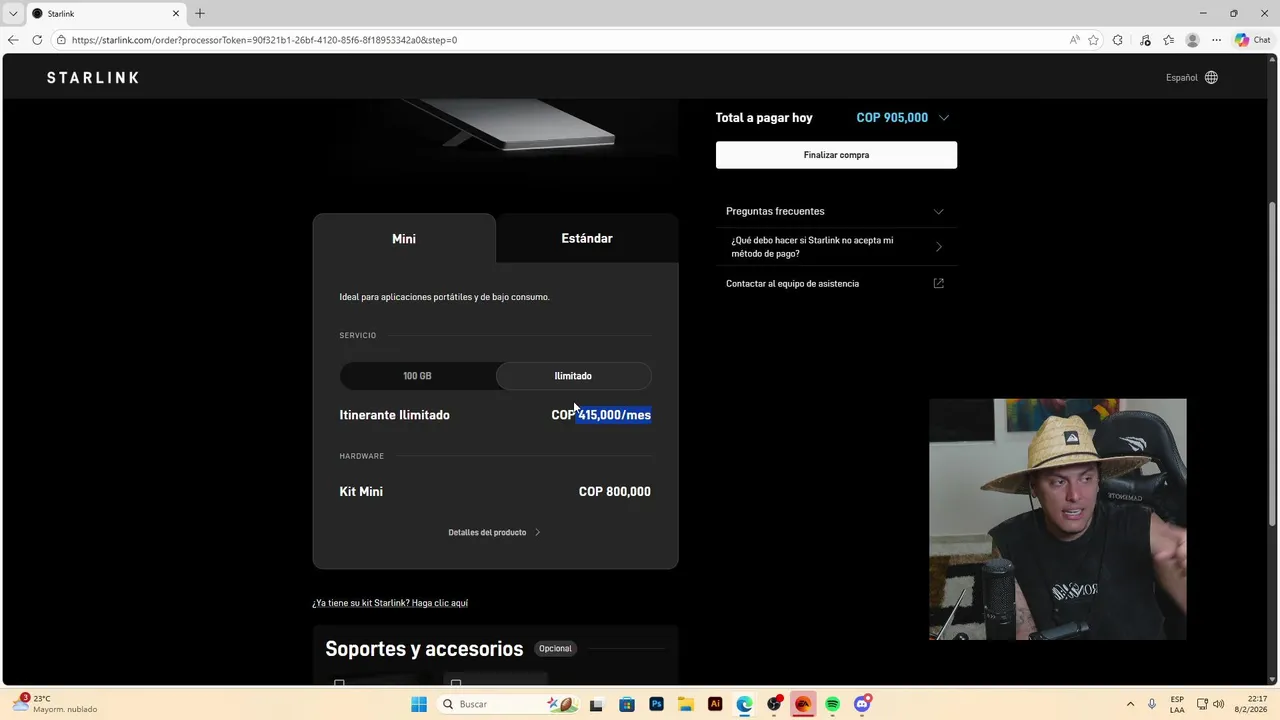The height and width of the screenshot is (720, 1280).
Task: Open browser Settings and more menu
Action: click(x=1216, y=40)
